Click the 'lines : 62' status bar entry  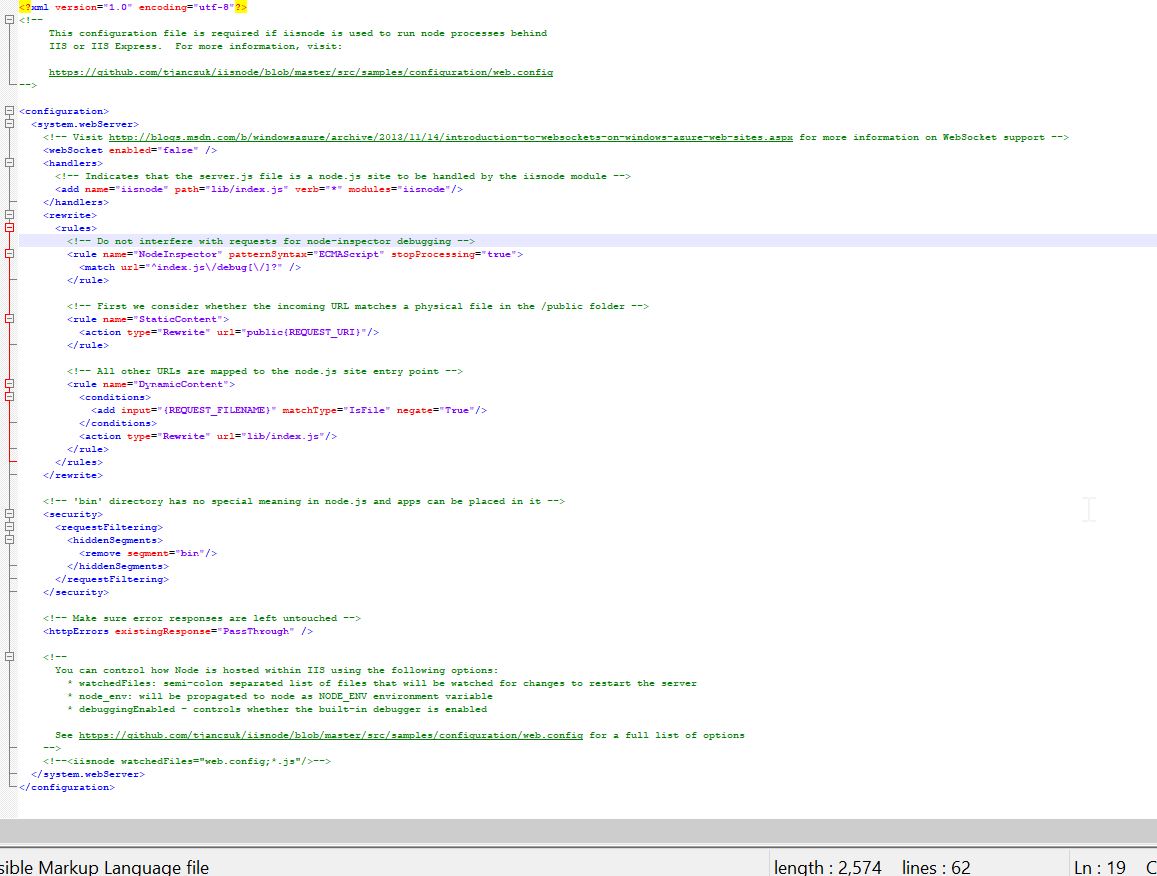click(x=936, y=867)
